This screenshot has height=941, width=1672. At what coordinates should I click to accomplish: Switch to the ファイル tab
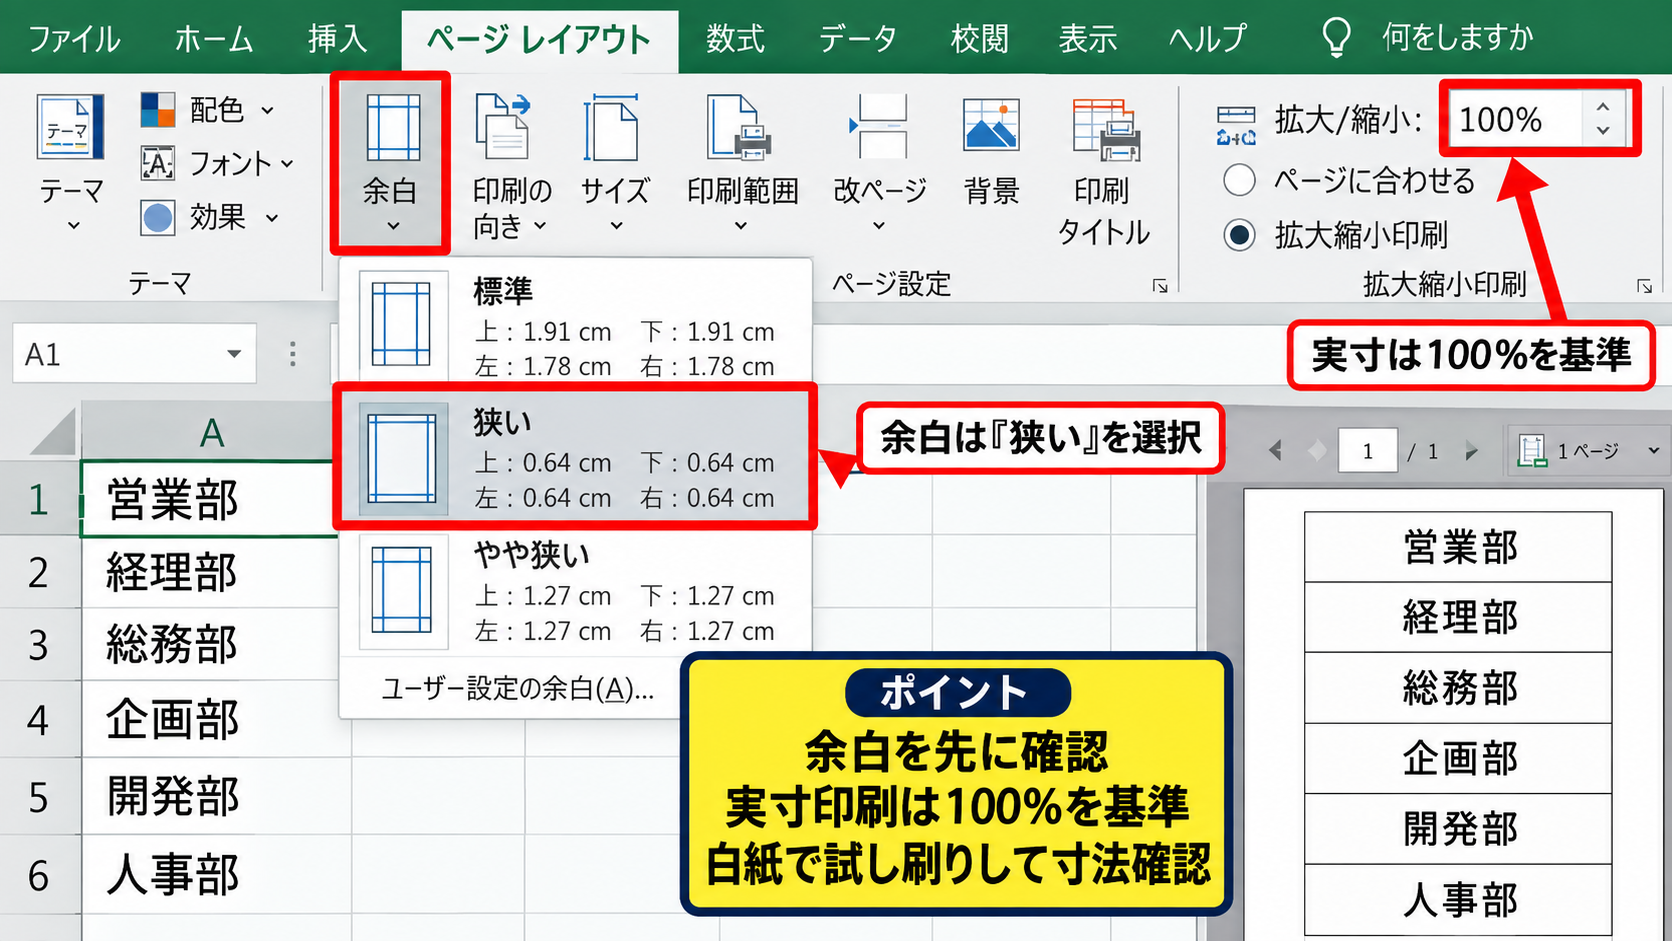coord(73,39)
